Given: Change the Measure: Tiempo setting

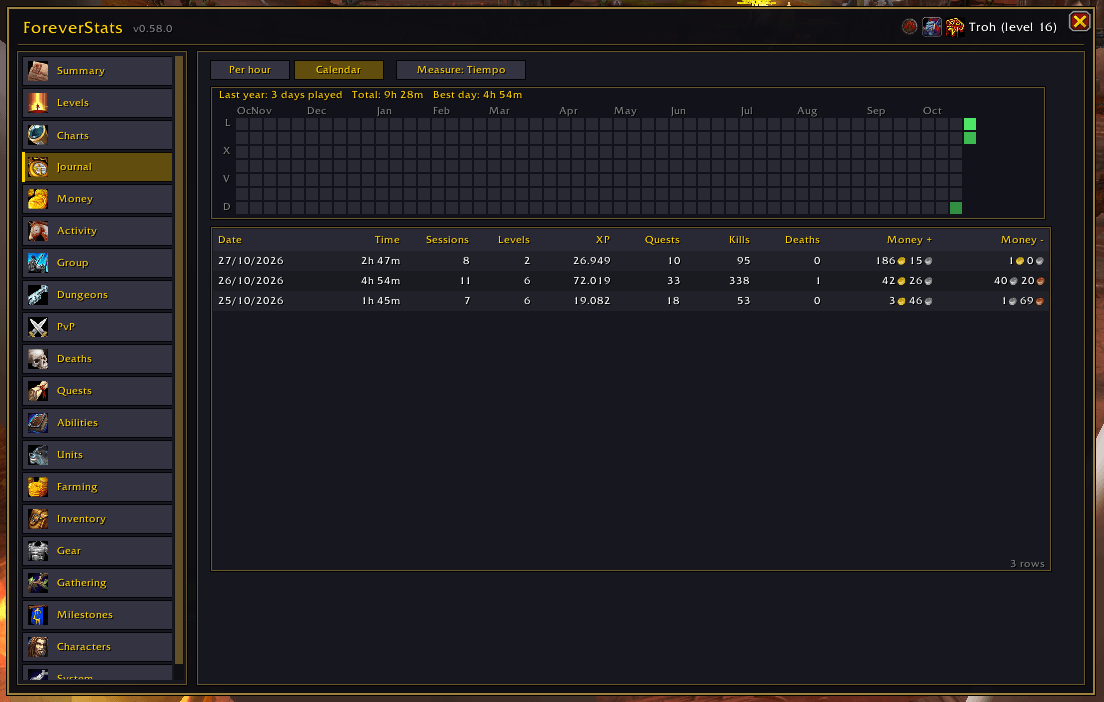Looking at the screenshot, I should [461, 70].
